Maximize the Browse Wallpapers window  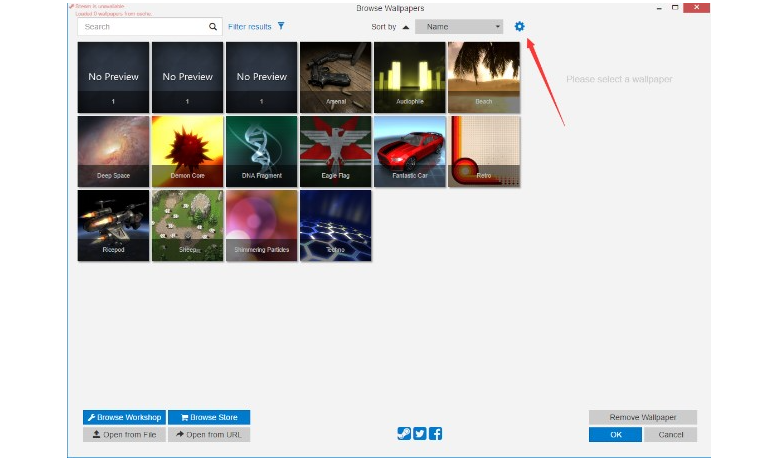click(675, 7)
